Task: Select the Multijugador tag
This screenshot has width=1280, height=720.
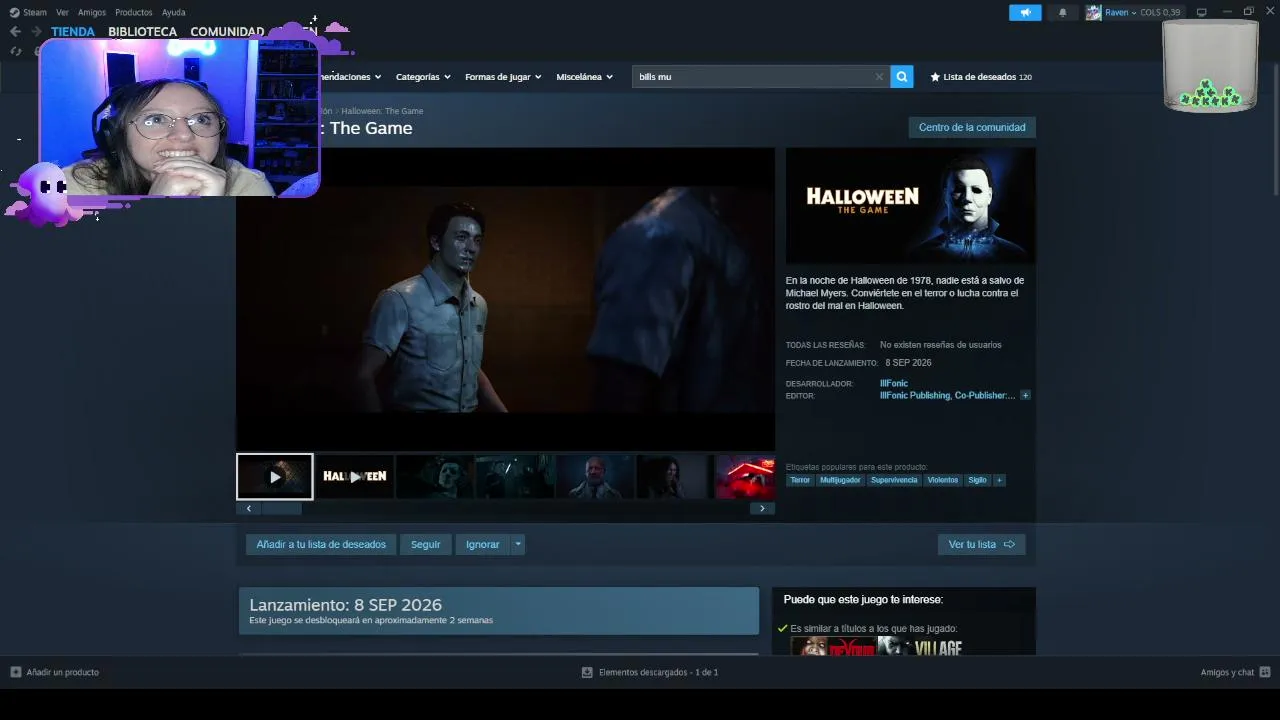Action: [840, 480]
